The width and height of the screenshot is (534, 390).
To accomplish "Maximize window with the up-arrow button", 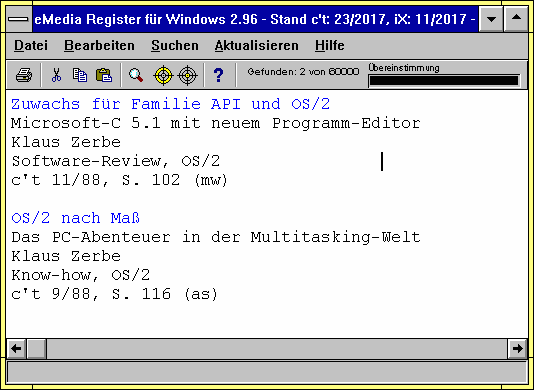I will click(x=516, y=19).
